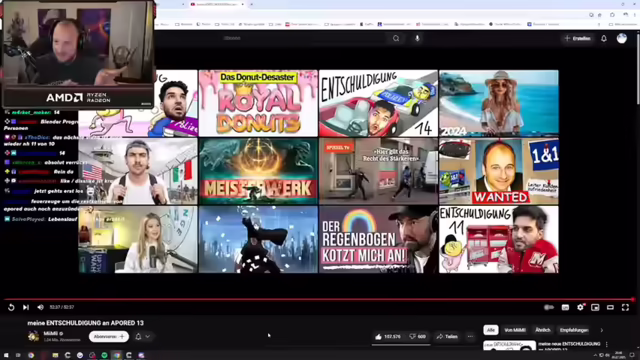
Task: Skip to the next video
Action: [x=26, y=307]
